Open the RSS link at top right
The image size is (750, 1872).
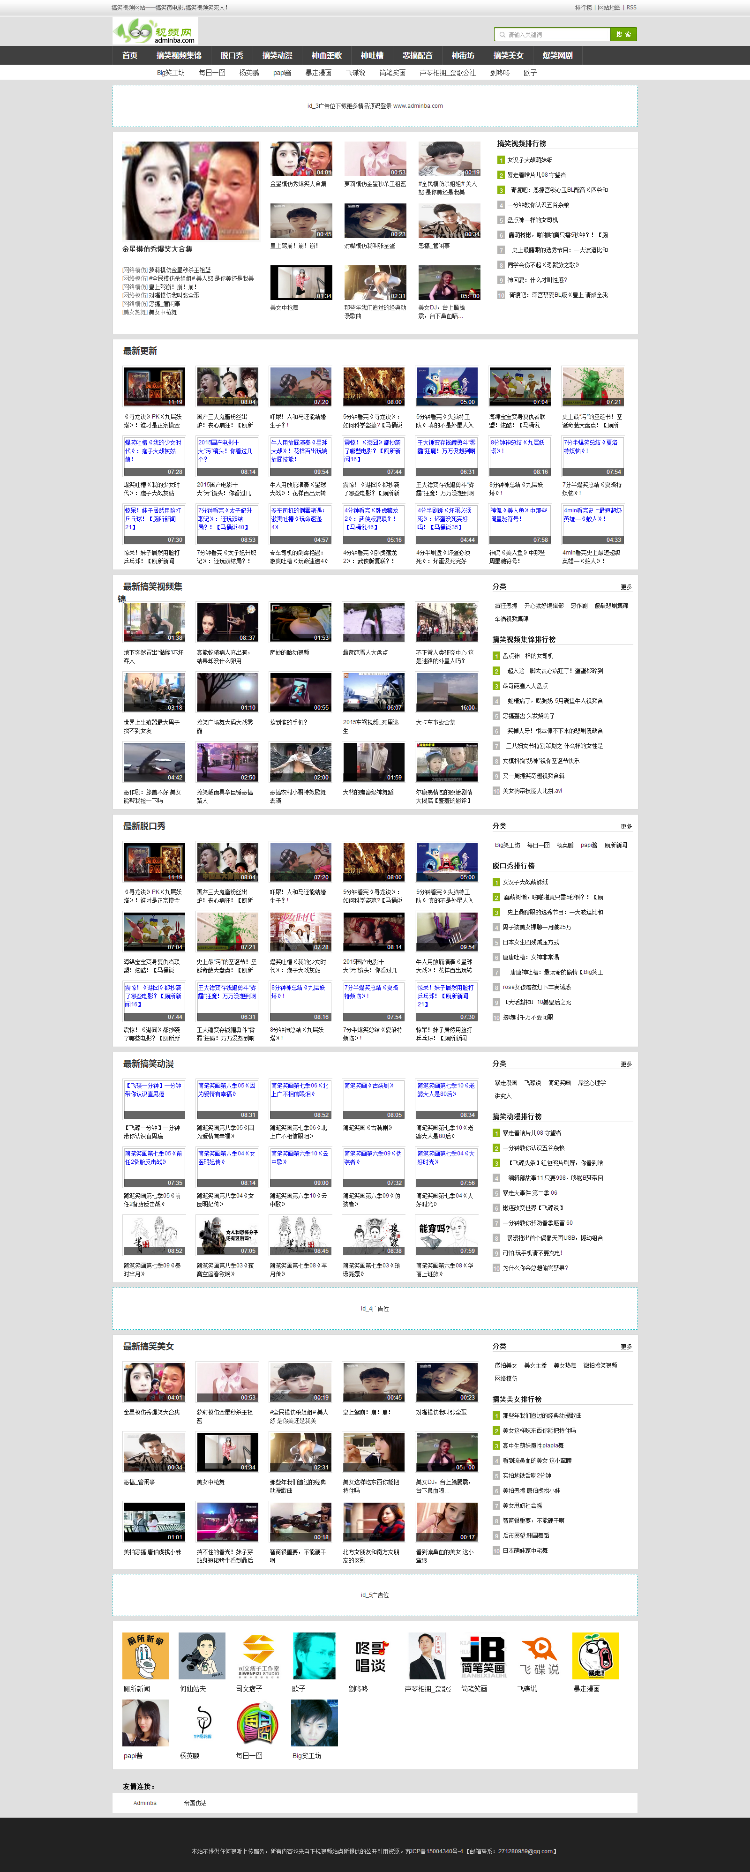(631, 7)
